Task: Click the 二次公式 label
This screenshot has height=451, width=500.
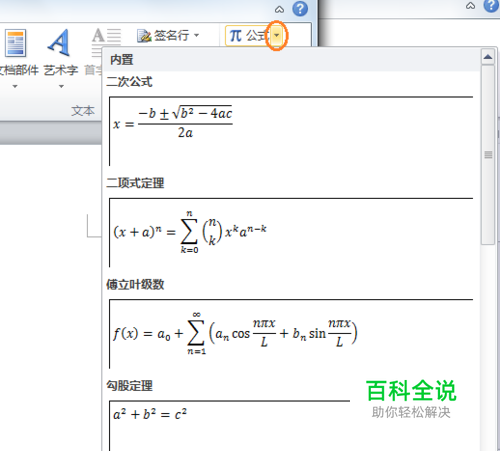Action: tap(129, 82)
